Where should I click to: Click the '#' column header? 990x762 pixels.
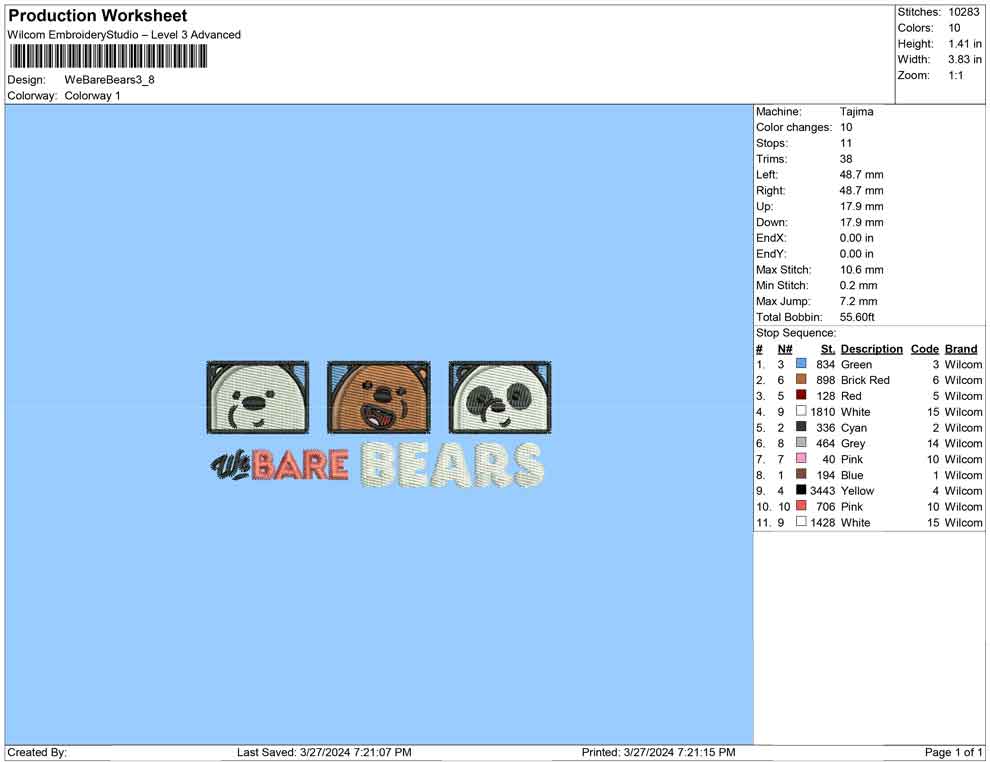pos(759,349)
